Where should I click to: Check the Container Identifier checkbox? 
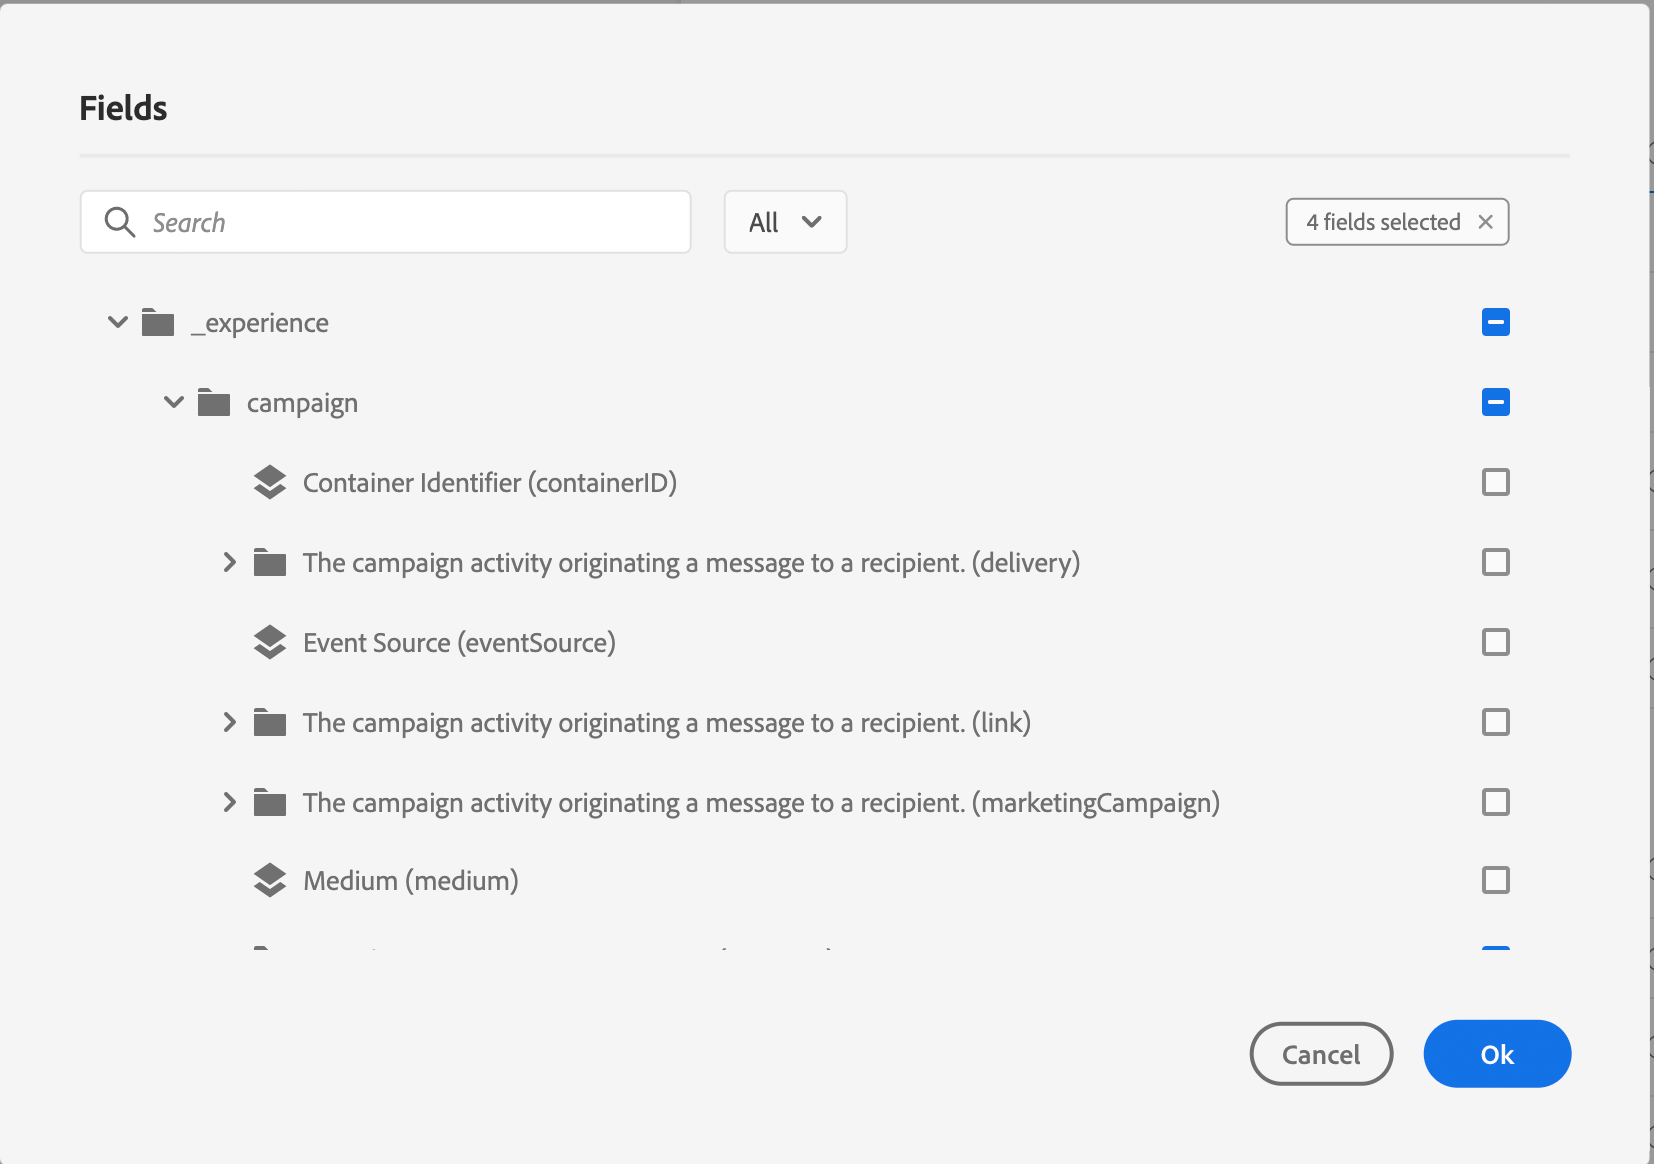pyautogui.click(x=1496, y=482)
